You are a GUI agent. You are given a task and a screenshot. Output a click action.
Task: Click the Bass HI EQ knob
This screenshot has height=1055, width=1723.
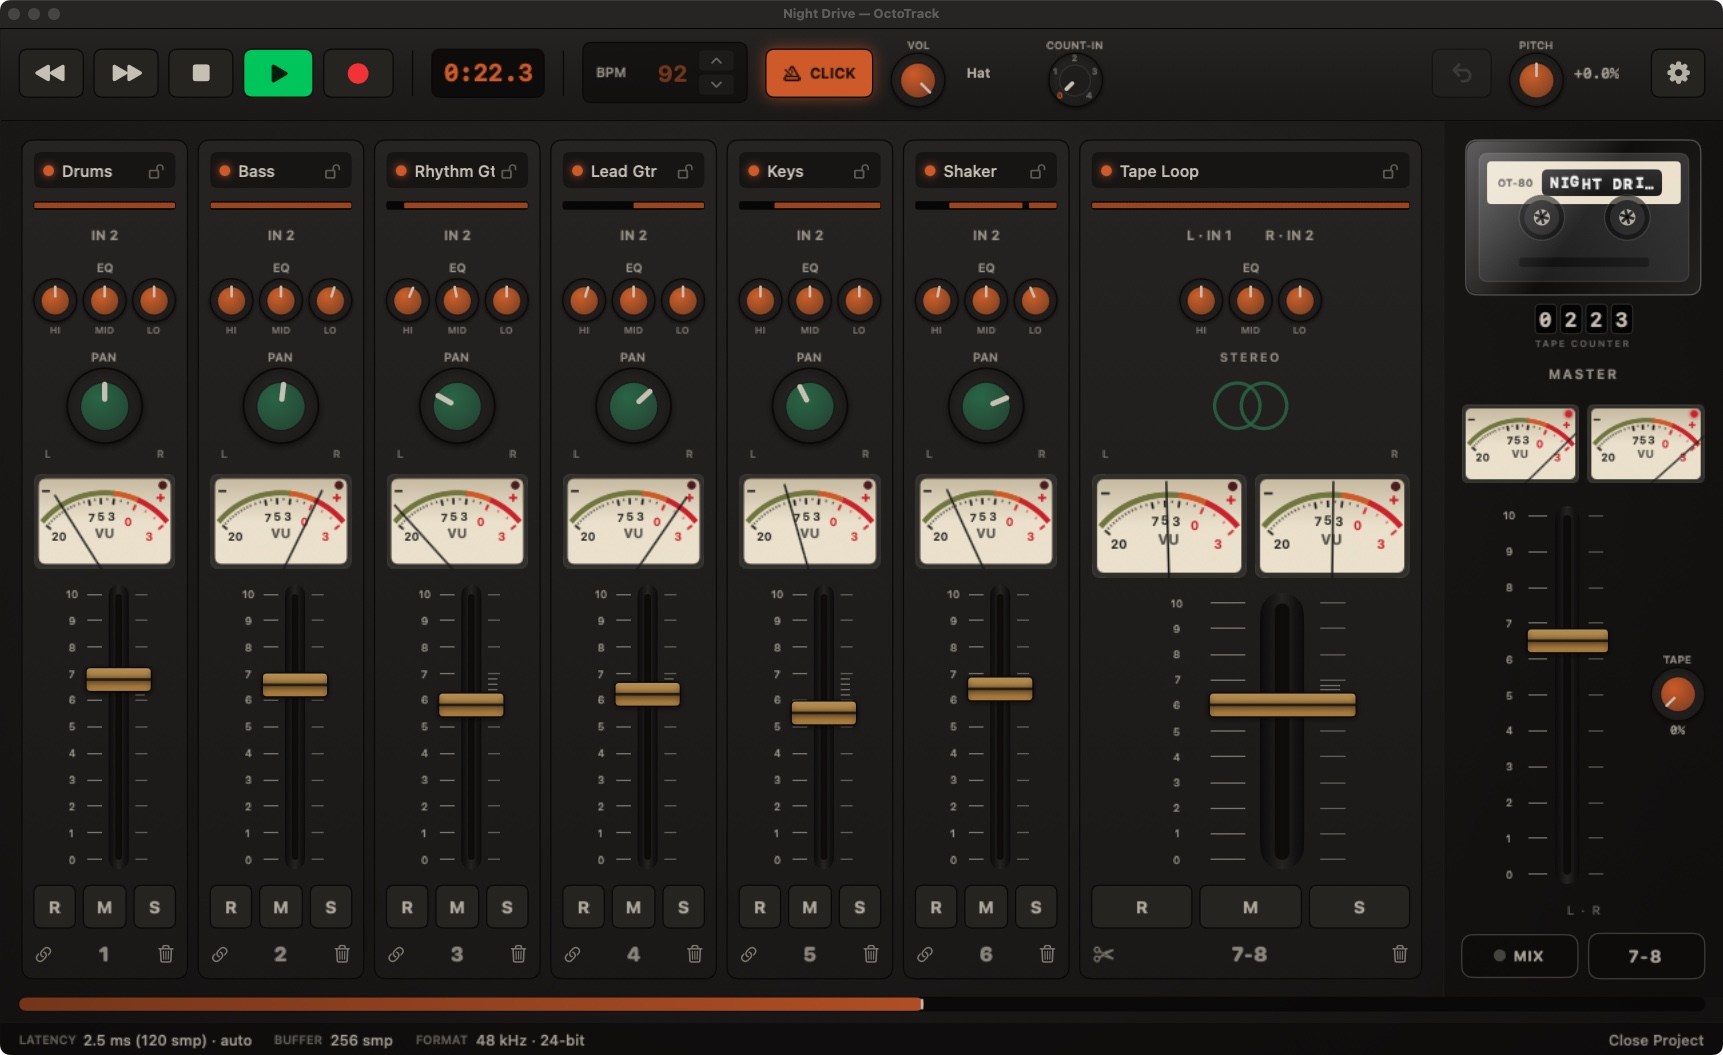click(231, 299)
